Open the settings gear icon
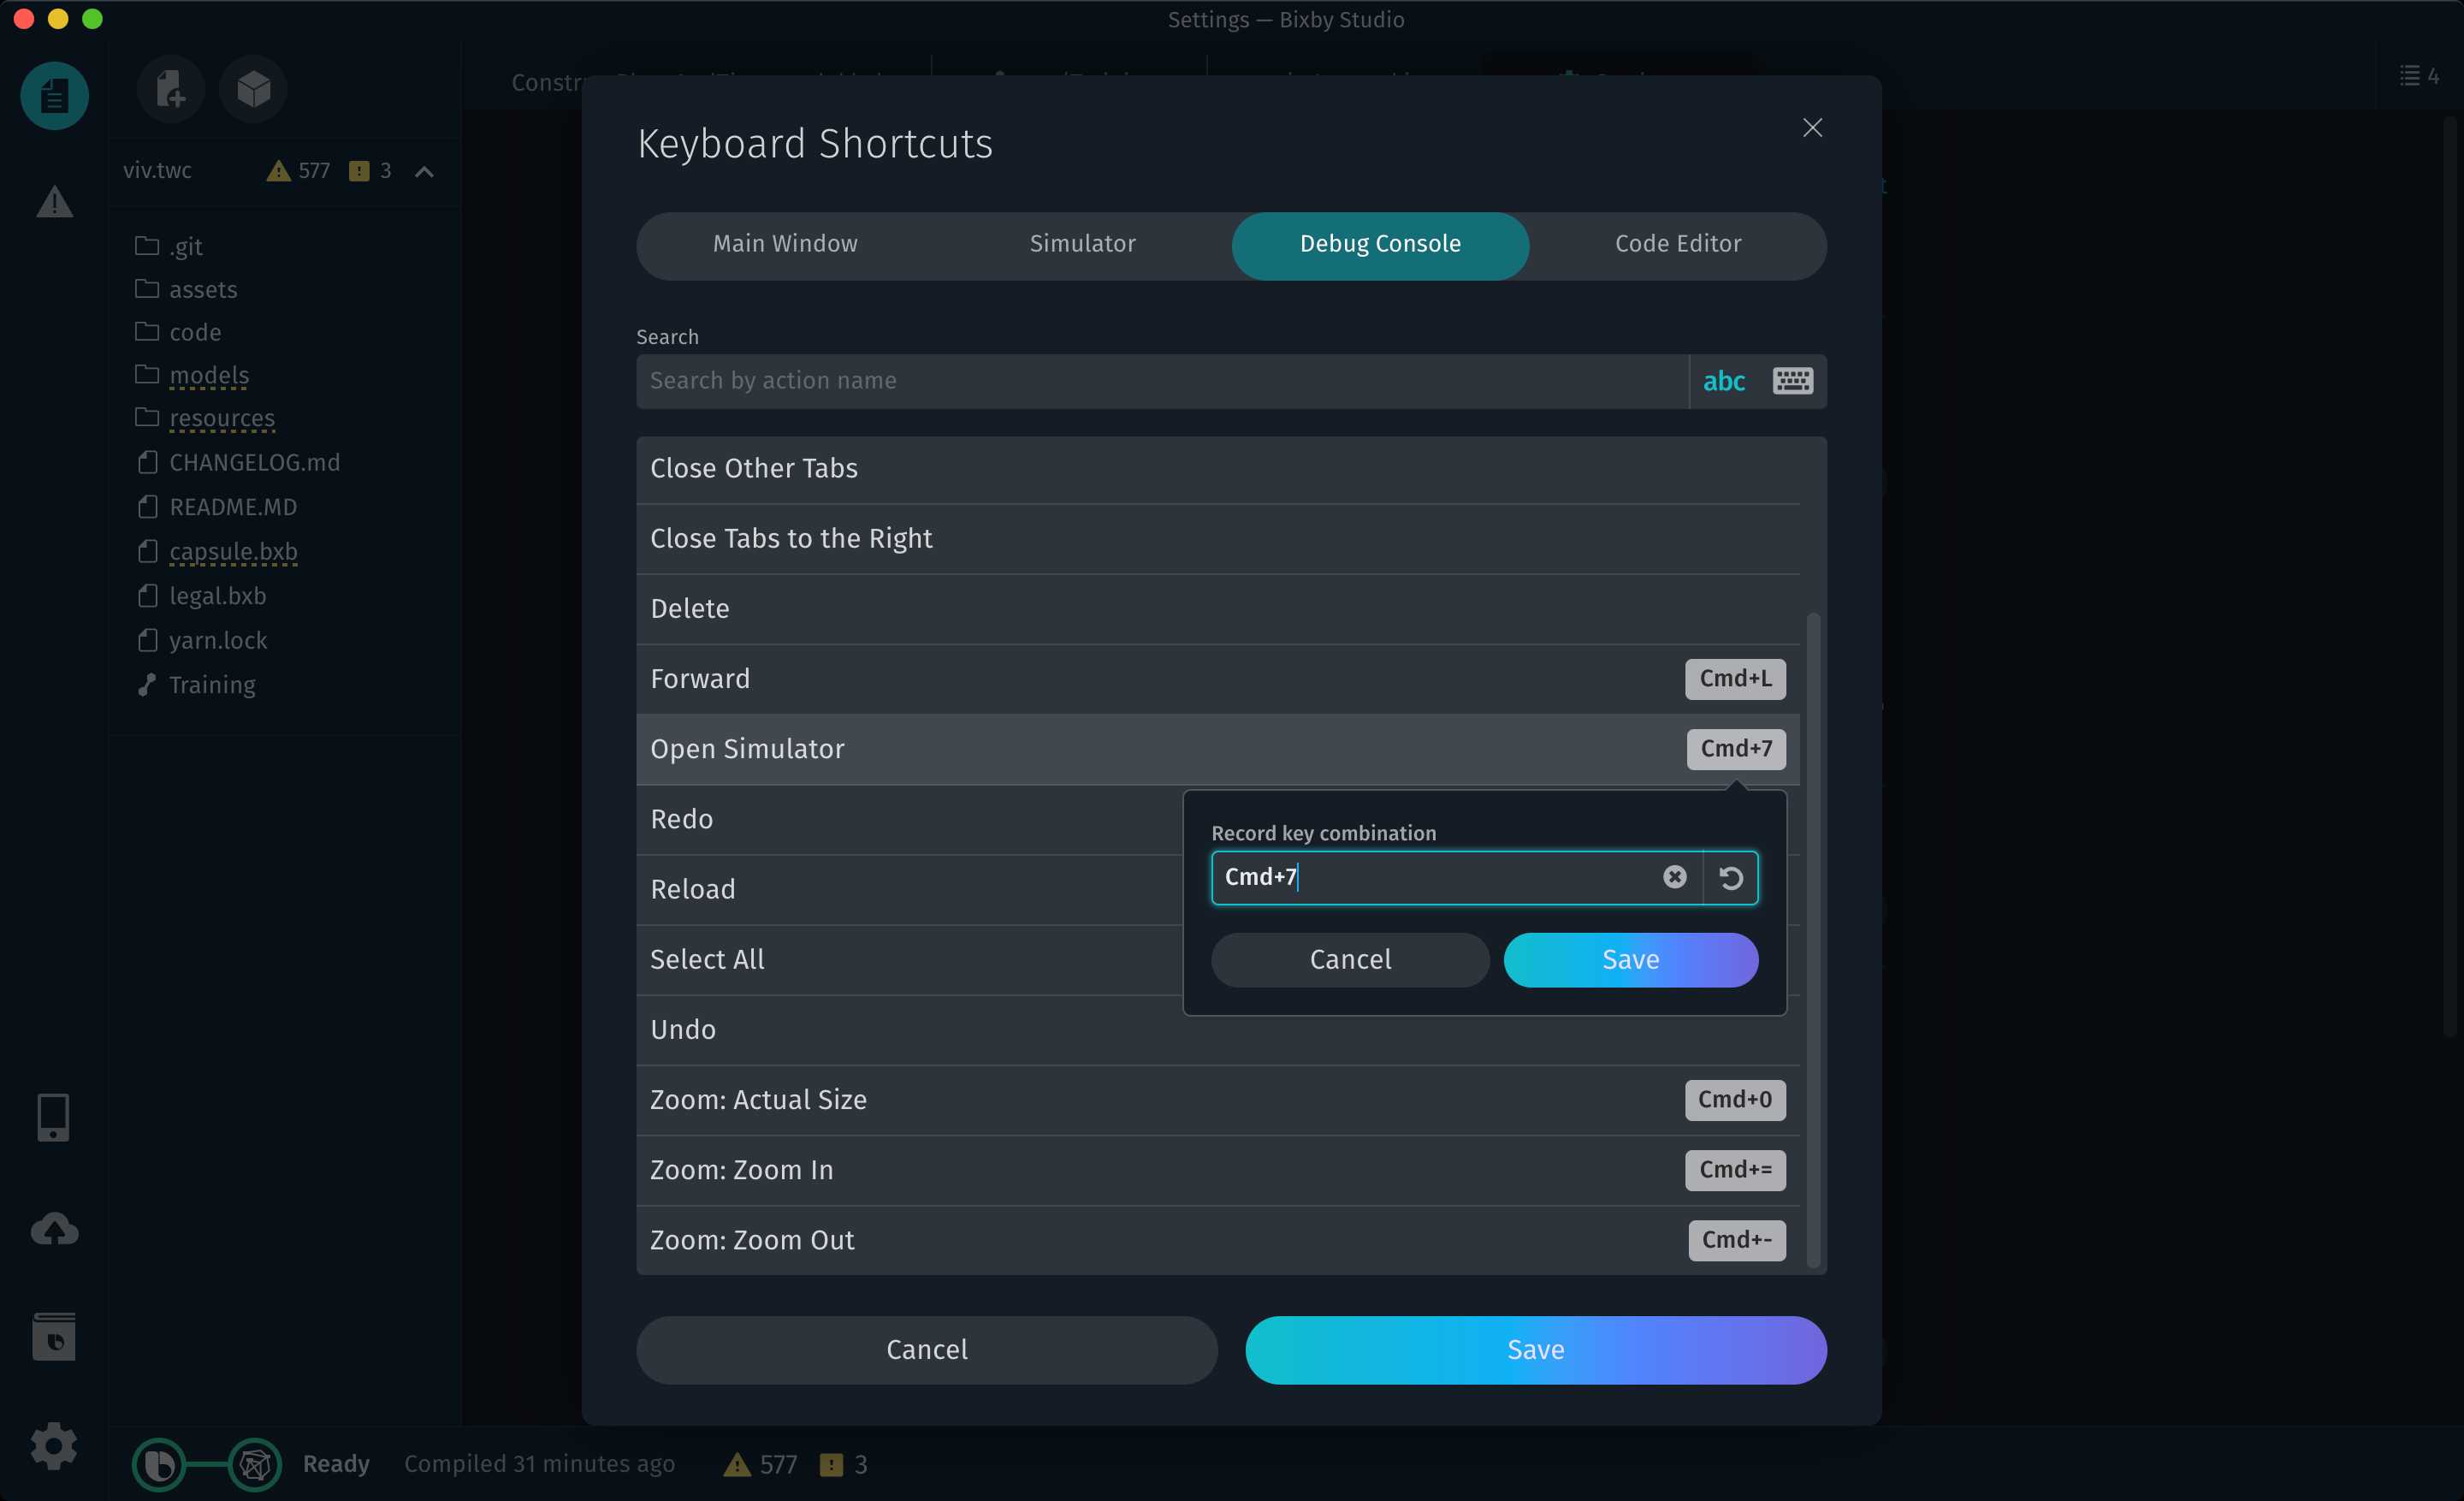Viewport: 2464px width, 1501px height. click(x=54, y=1446)
